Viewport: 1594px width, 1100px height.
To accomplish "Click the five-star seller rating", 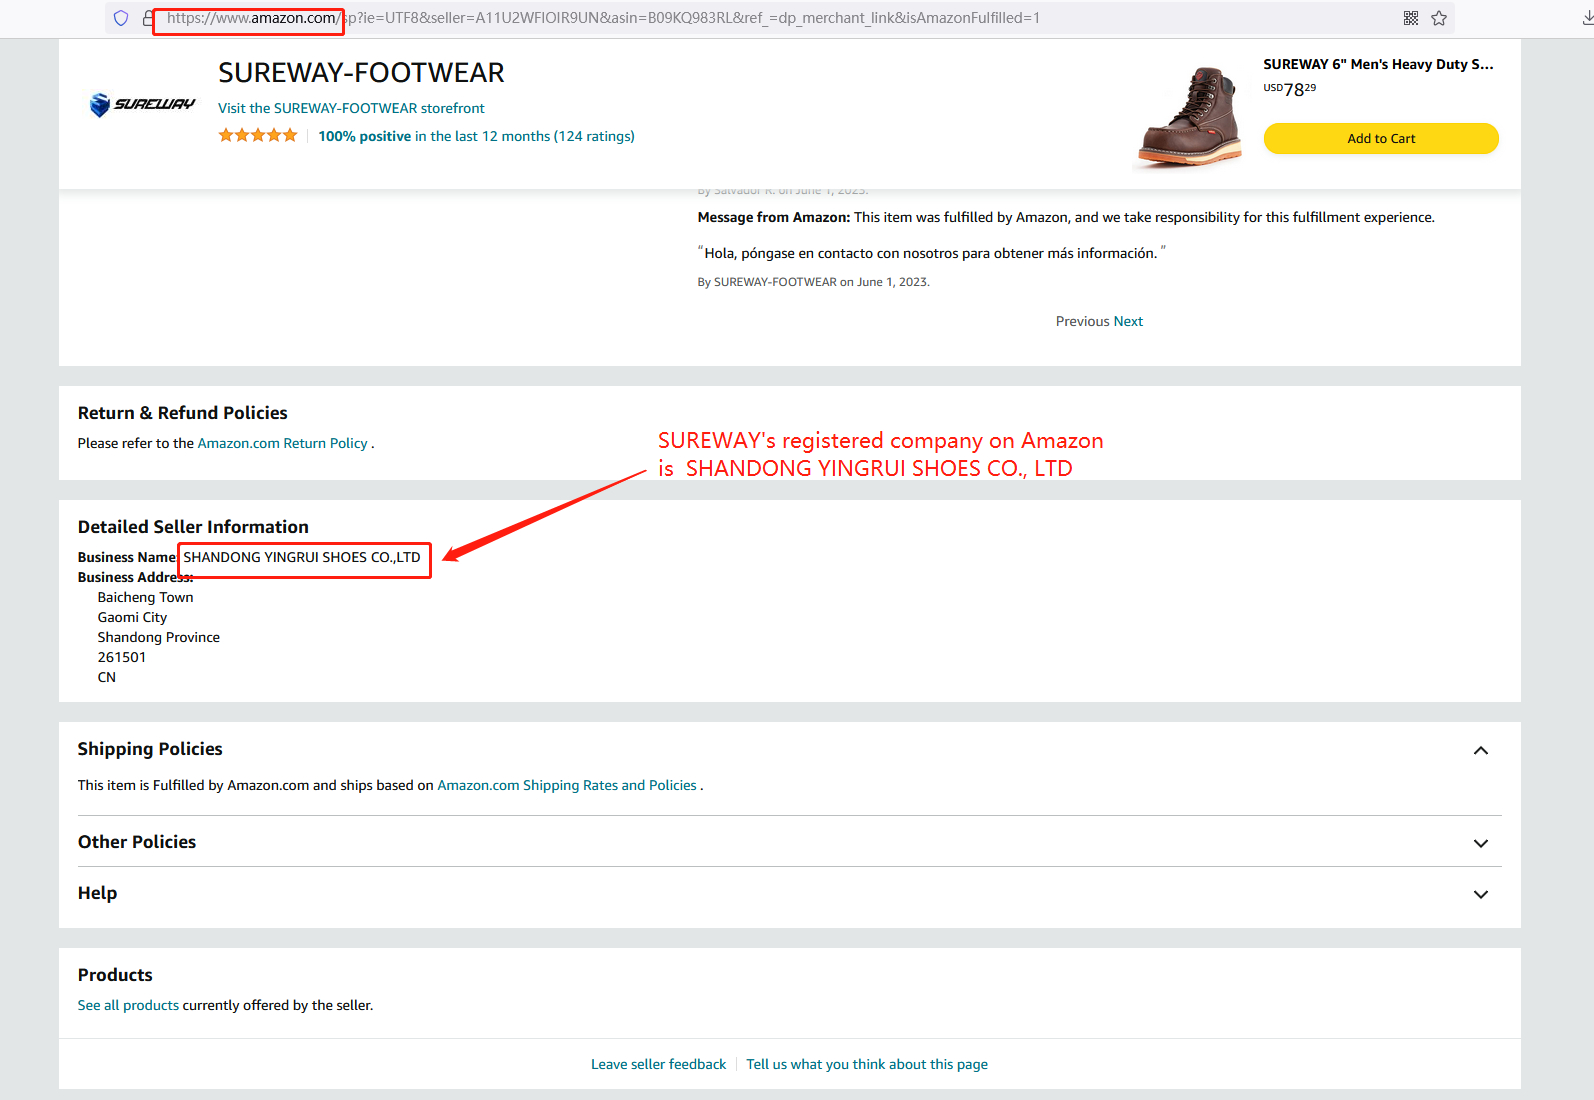I will click(x=258, y=136).
